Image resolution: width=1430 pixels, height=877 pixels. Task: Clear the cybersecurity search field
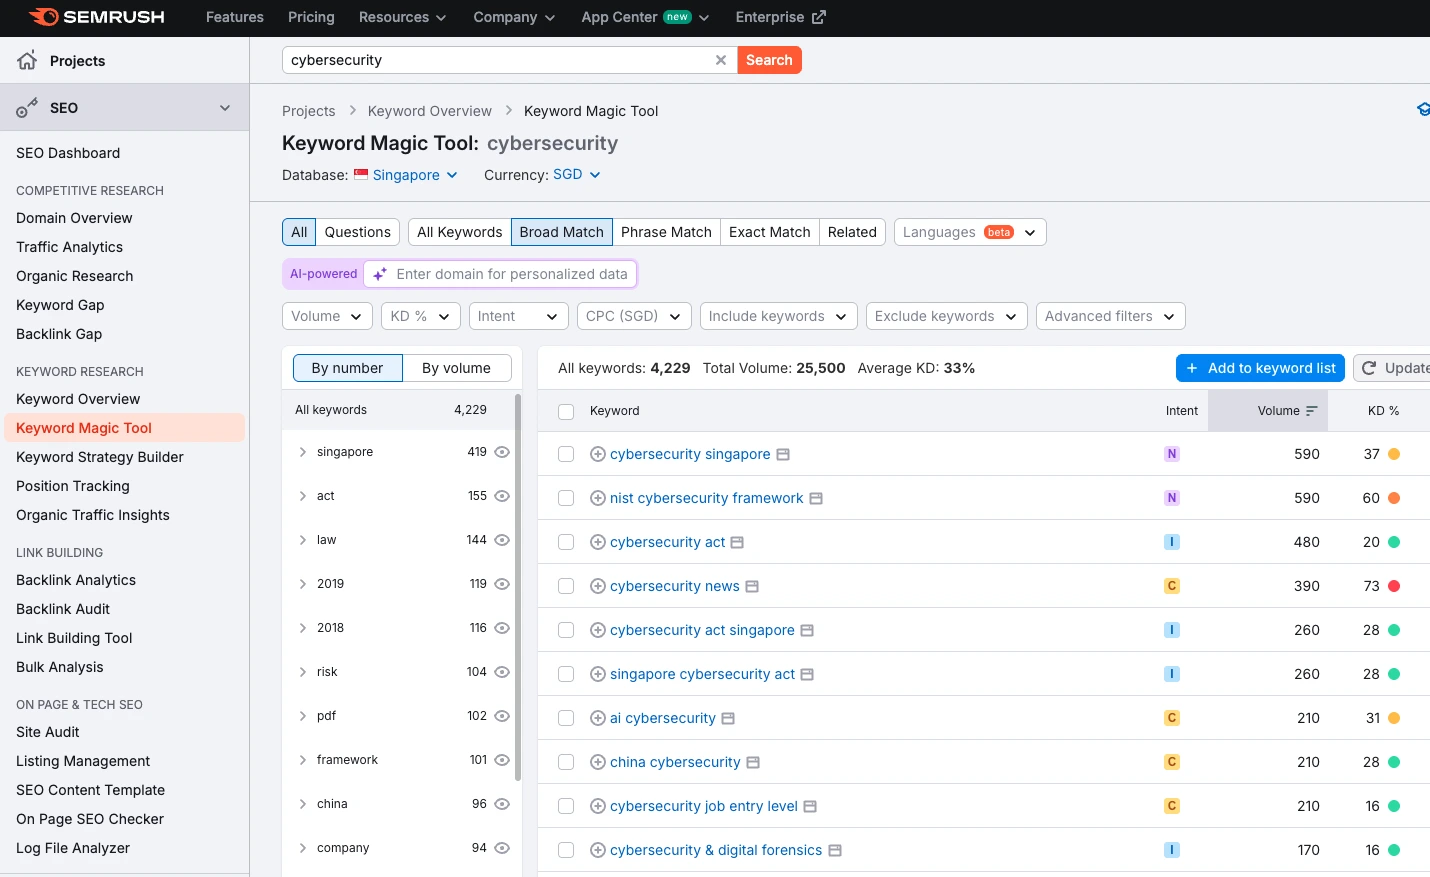click(720, 60)
